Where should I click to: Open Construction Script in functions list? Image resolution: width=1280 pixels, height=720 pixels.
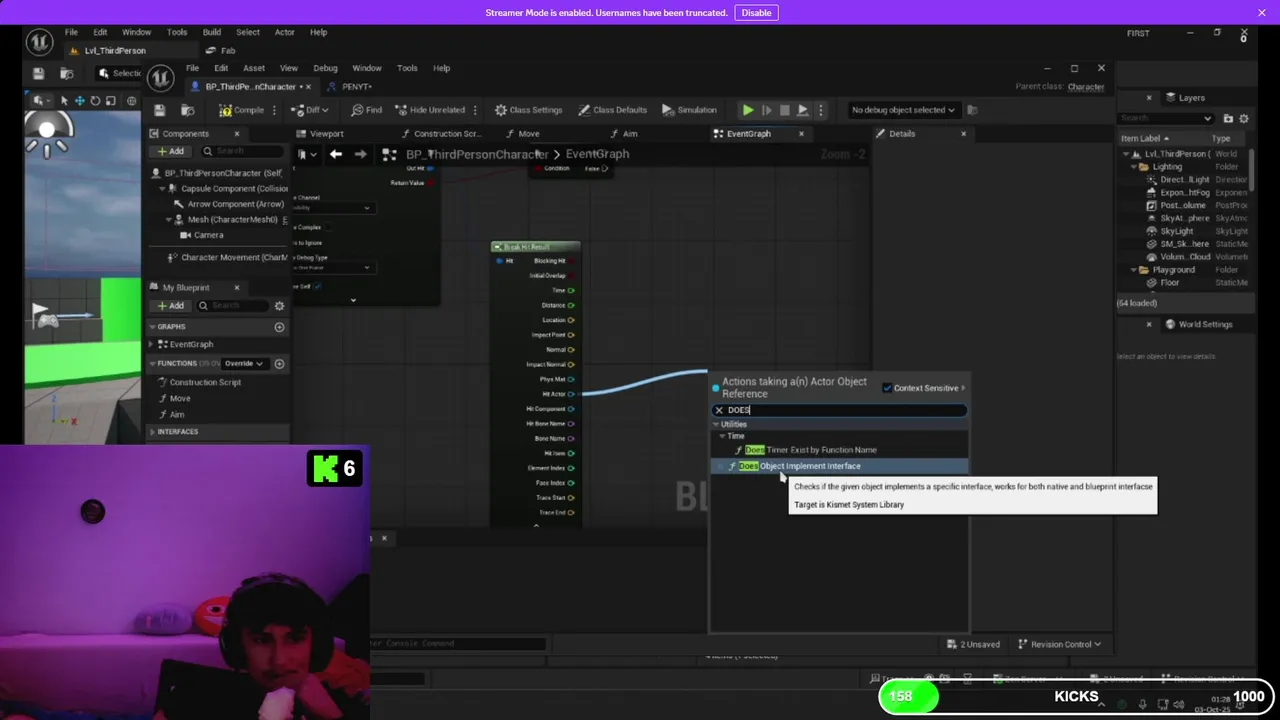[205, 382]
